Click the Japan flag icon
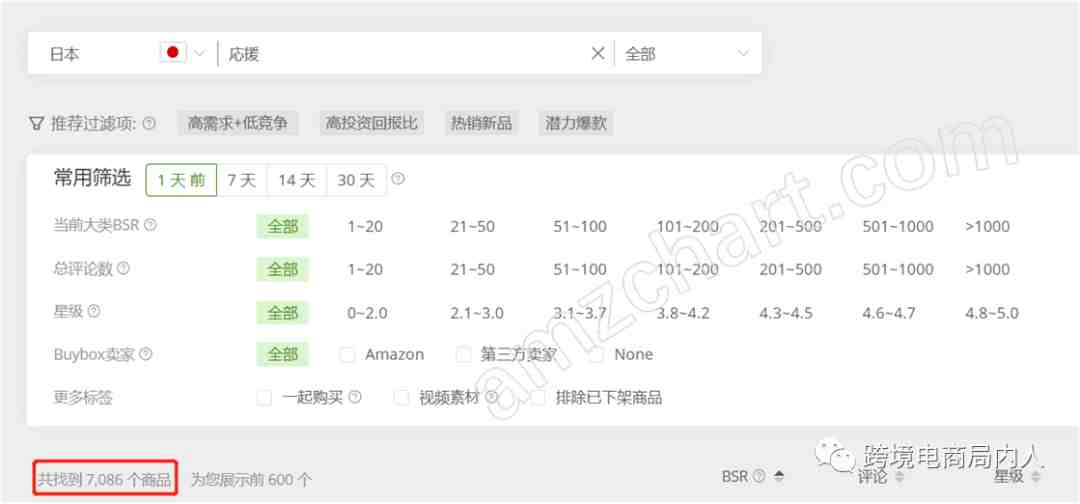 click(173, 52)
